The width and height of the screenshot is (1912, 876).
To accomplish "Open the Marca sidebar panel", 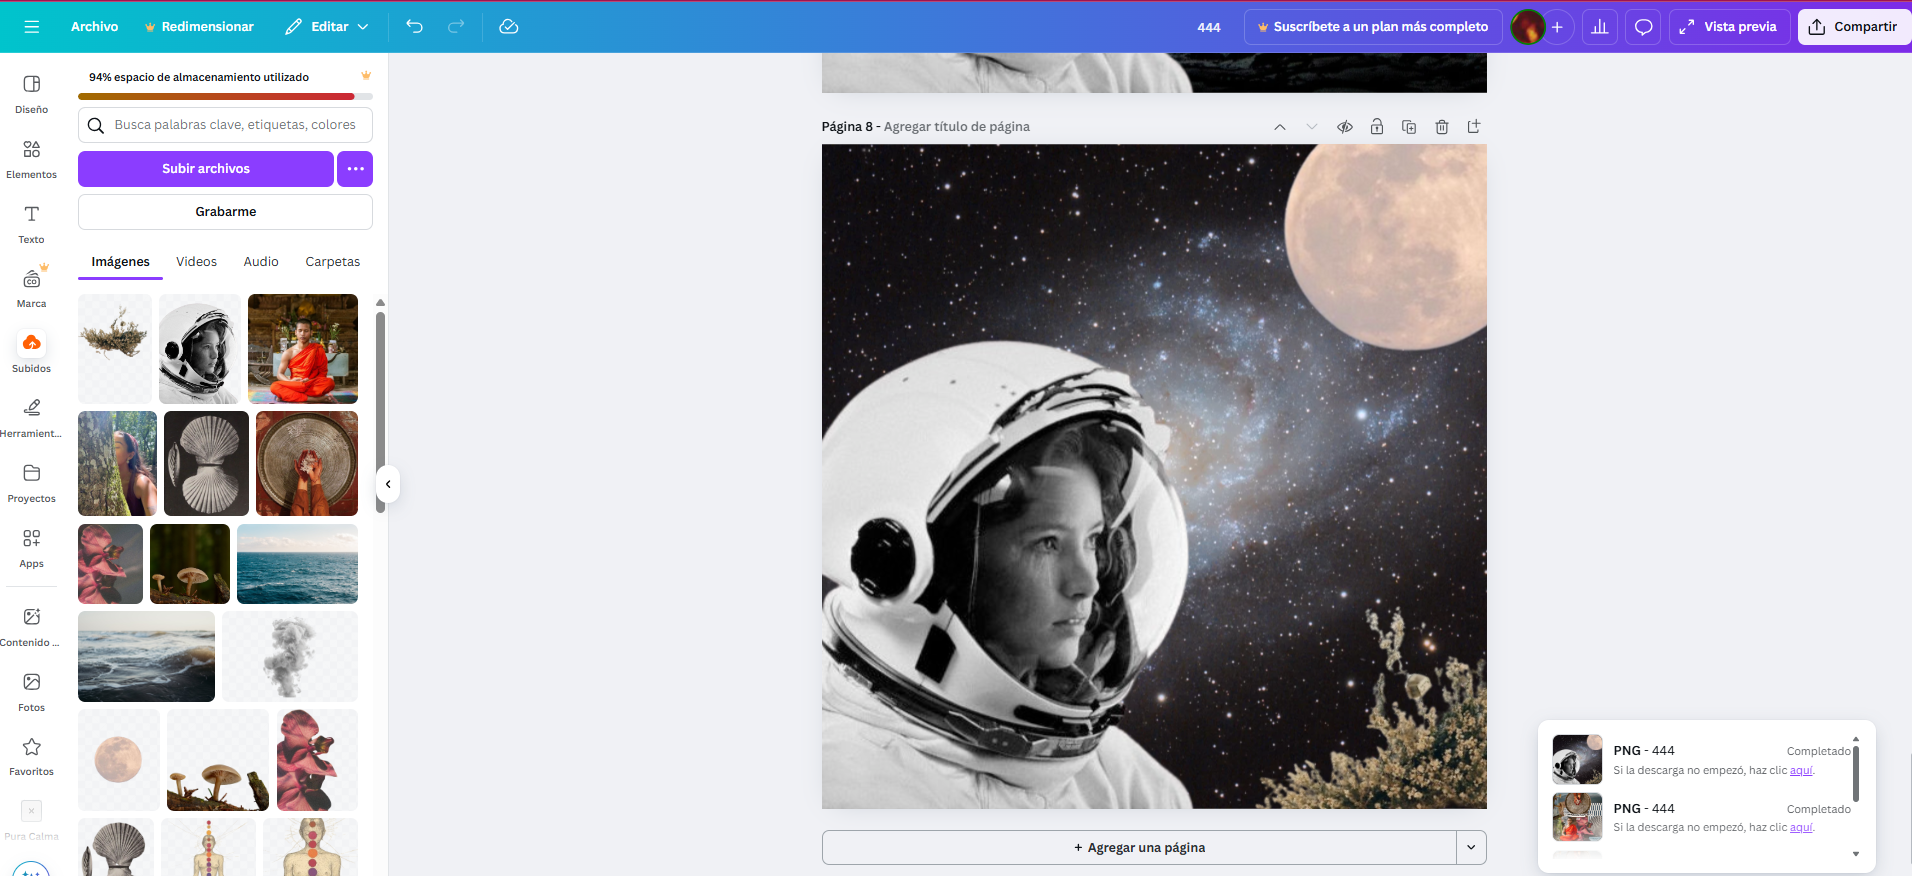I will pos(32,289).
